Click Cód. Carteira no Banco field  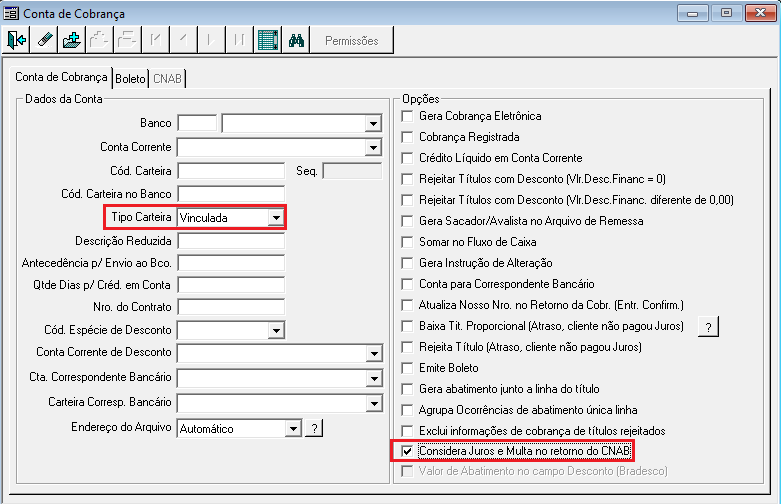(x=231, y=194)
